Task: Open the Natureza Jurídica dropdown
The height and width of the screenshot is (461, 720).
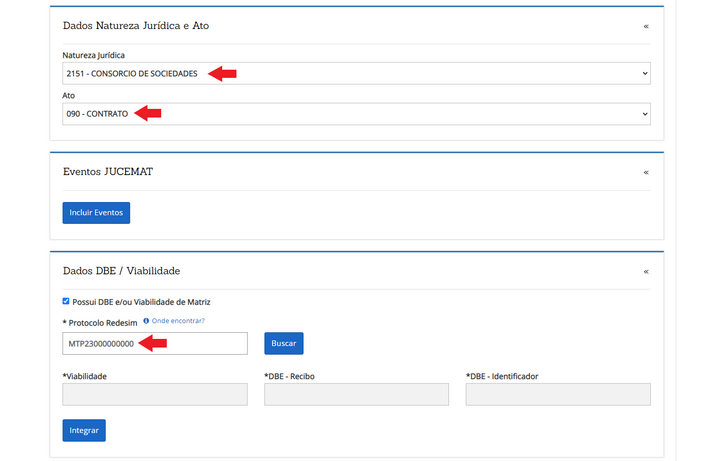Action: click(x=356, y=73)
